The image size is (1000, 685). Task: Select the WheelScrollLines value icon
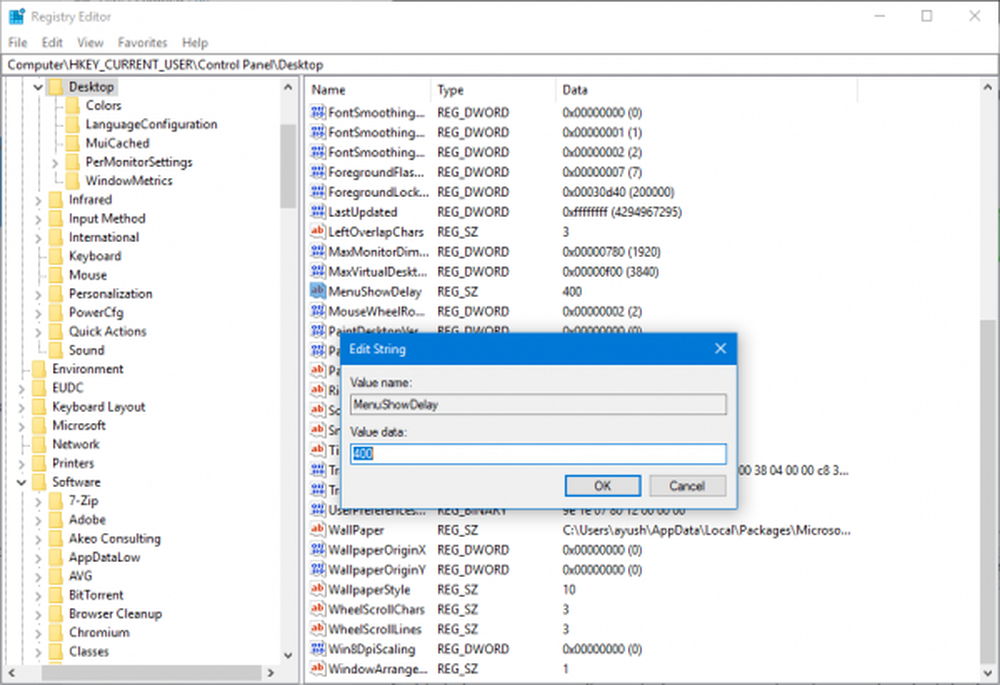tap(317, 629)
